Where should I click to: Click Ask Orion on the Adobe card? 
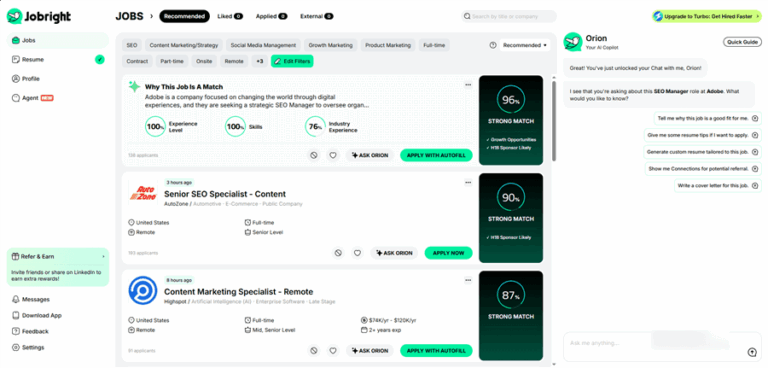coord(370,155)
